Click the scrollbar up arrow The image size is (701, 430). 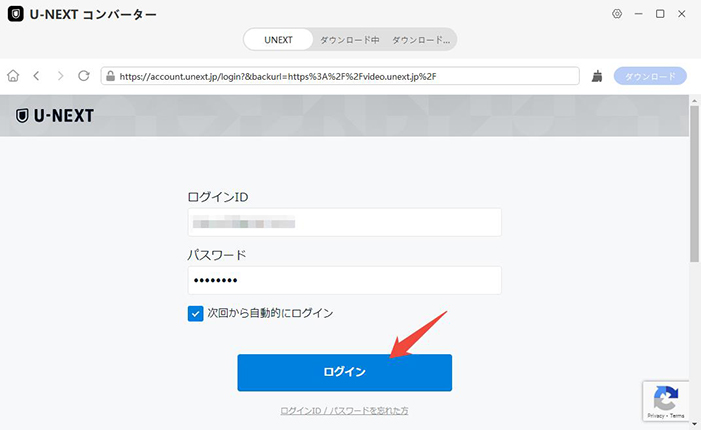point(694,100)
